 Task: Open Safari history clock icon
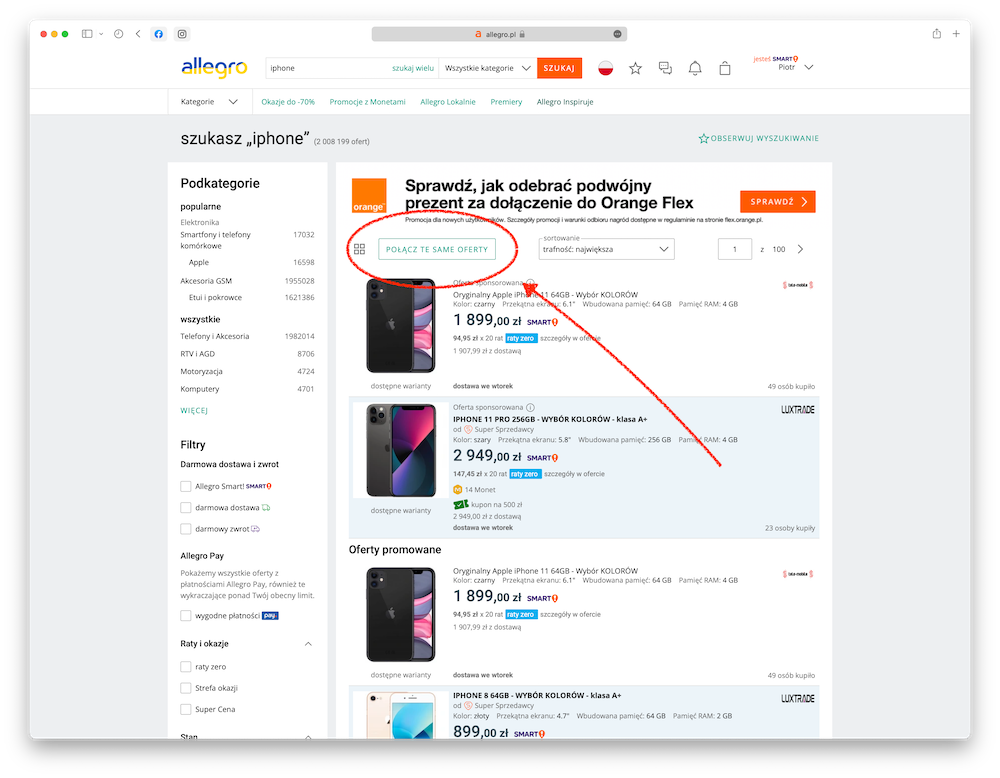119,34
